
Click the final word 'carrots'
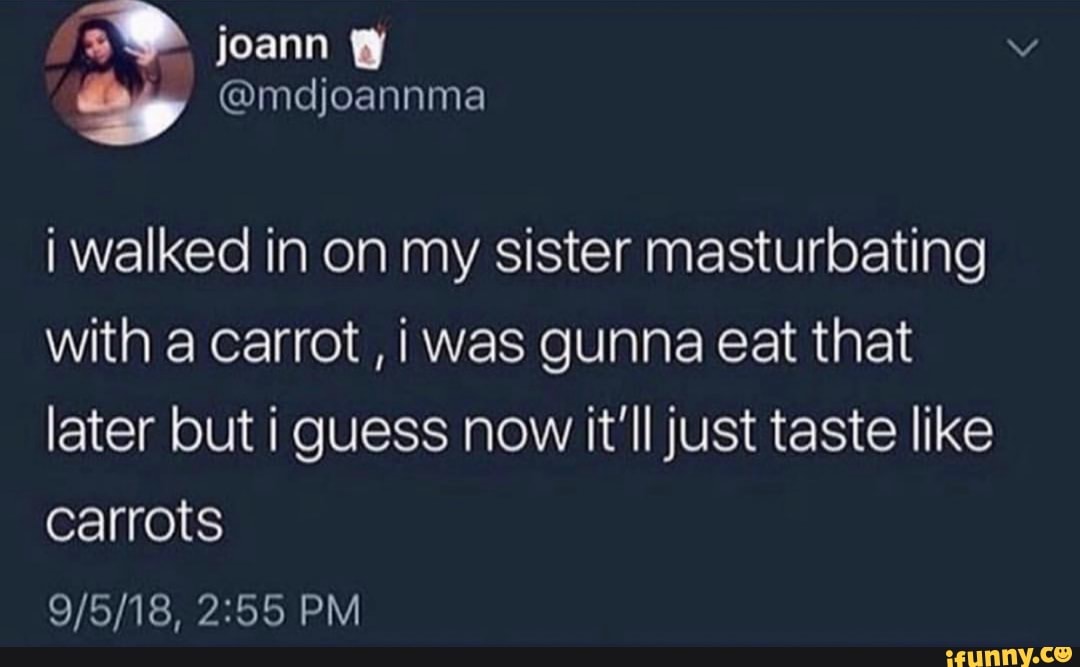[x=135, y=522]
